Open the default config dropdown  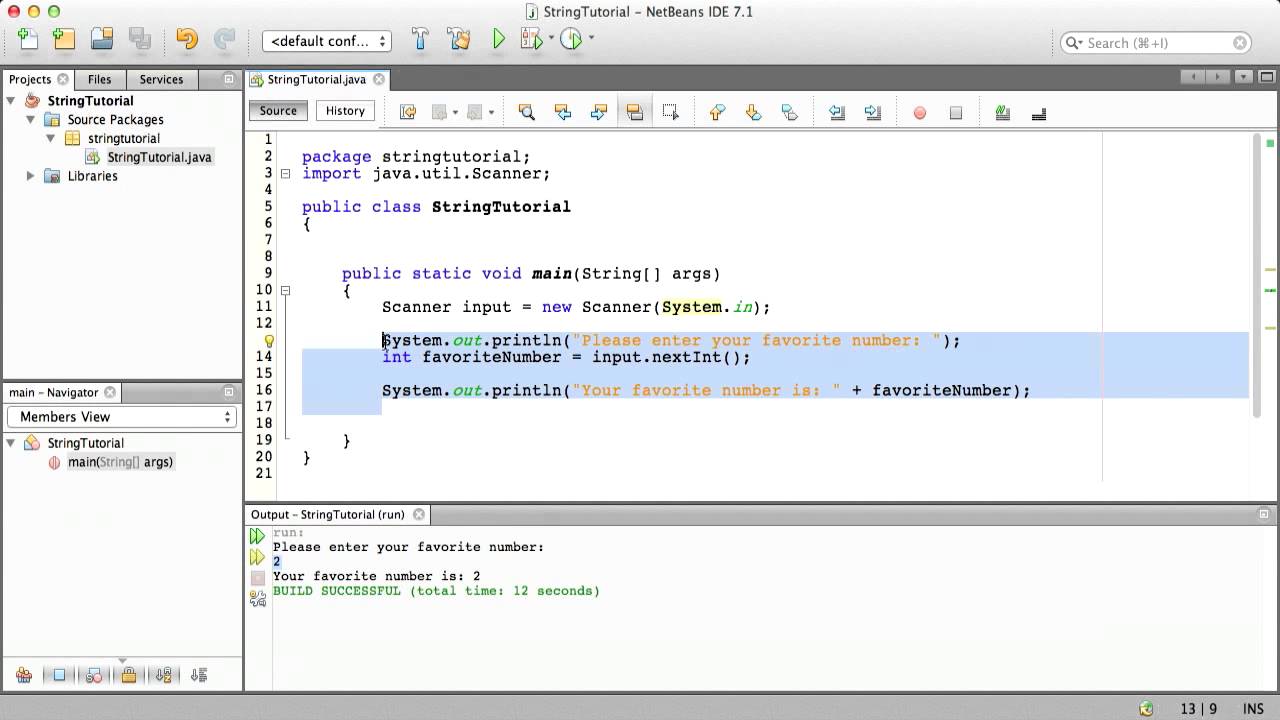coord(326,41)
